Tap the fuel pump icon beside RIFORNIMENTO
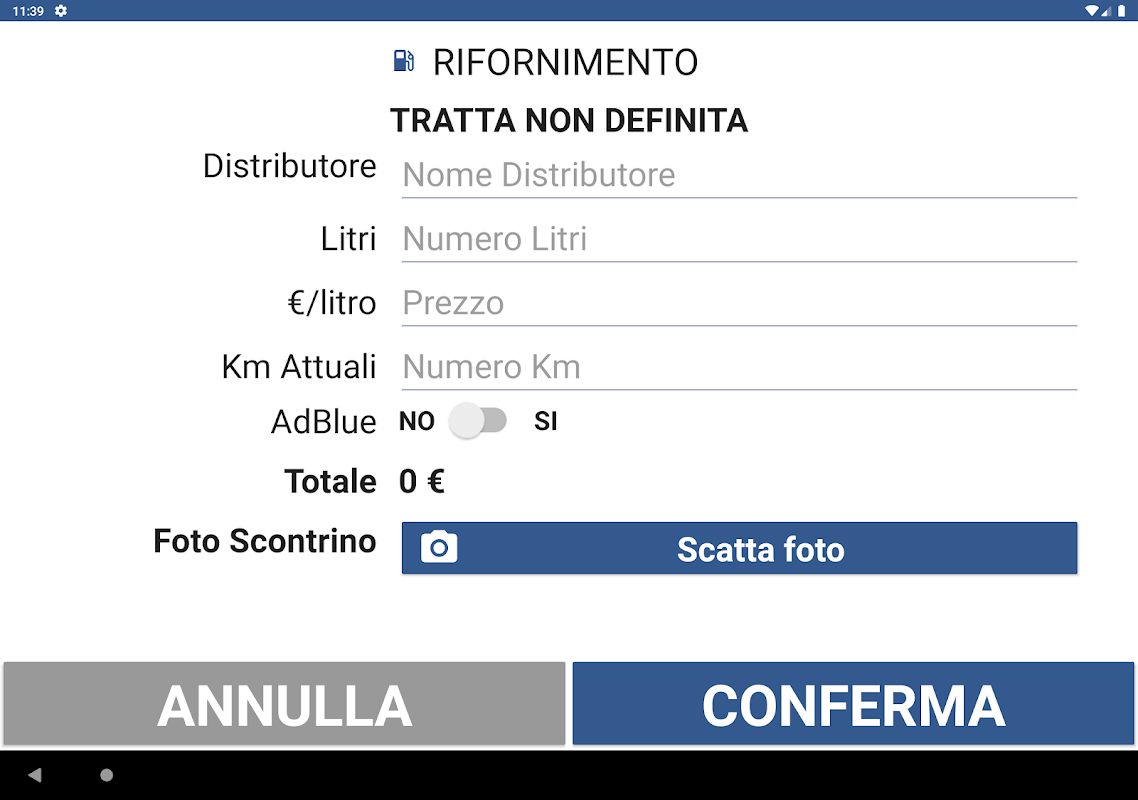Image resolution: width=1138 pixels, height=800 pixels. 403,62
